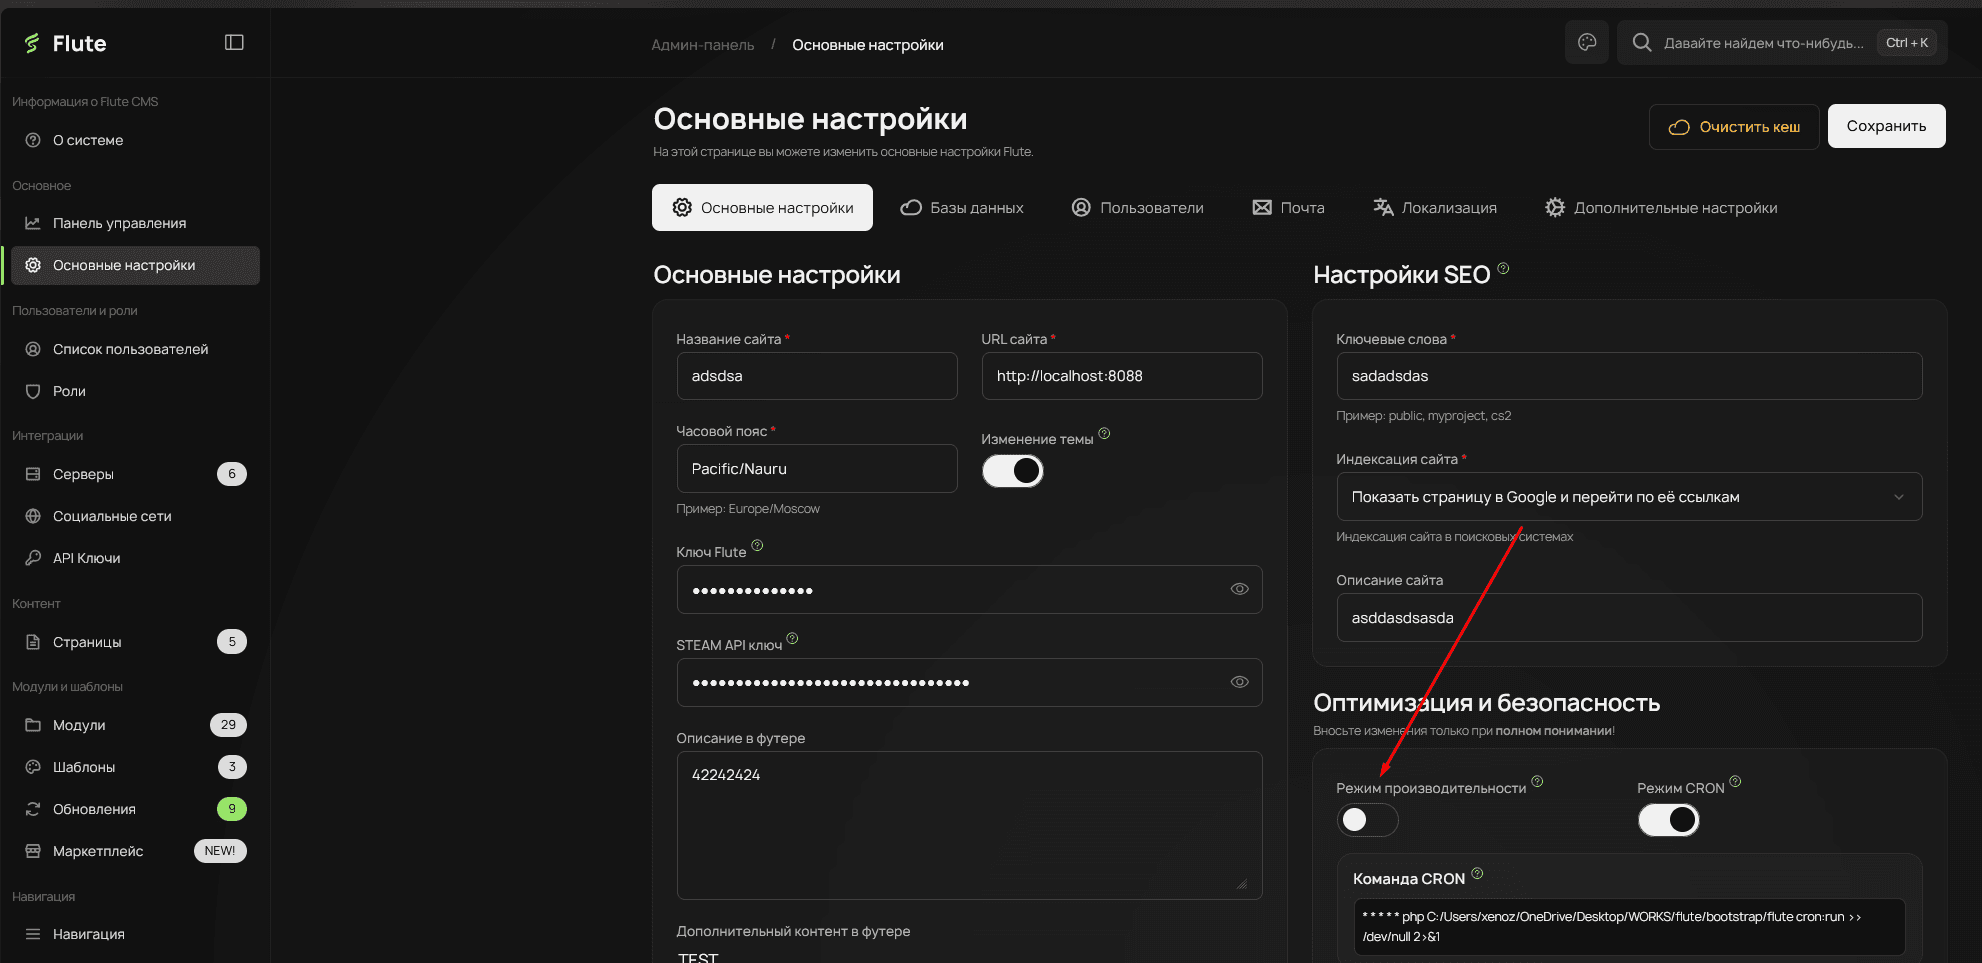Click the help icon beside Режим CRON

pos(1735,781)
